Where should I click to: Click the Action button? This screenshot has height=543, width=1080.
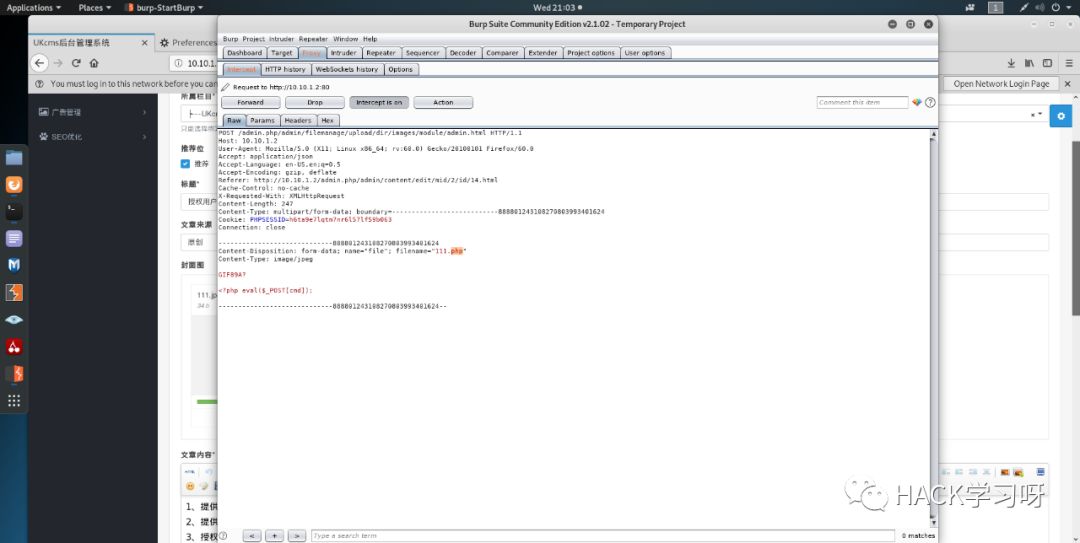(444, 103)
